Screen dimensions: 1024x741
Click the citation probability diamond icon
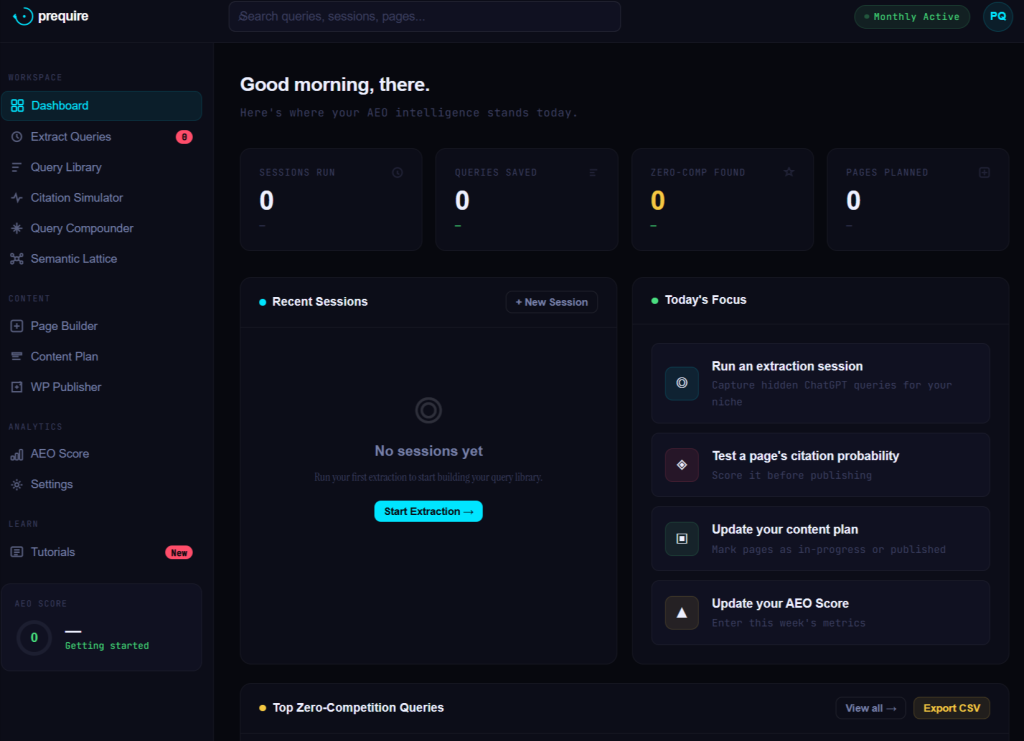click(682, 465)
